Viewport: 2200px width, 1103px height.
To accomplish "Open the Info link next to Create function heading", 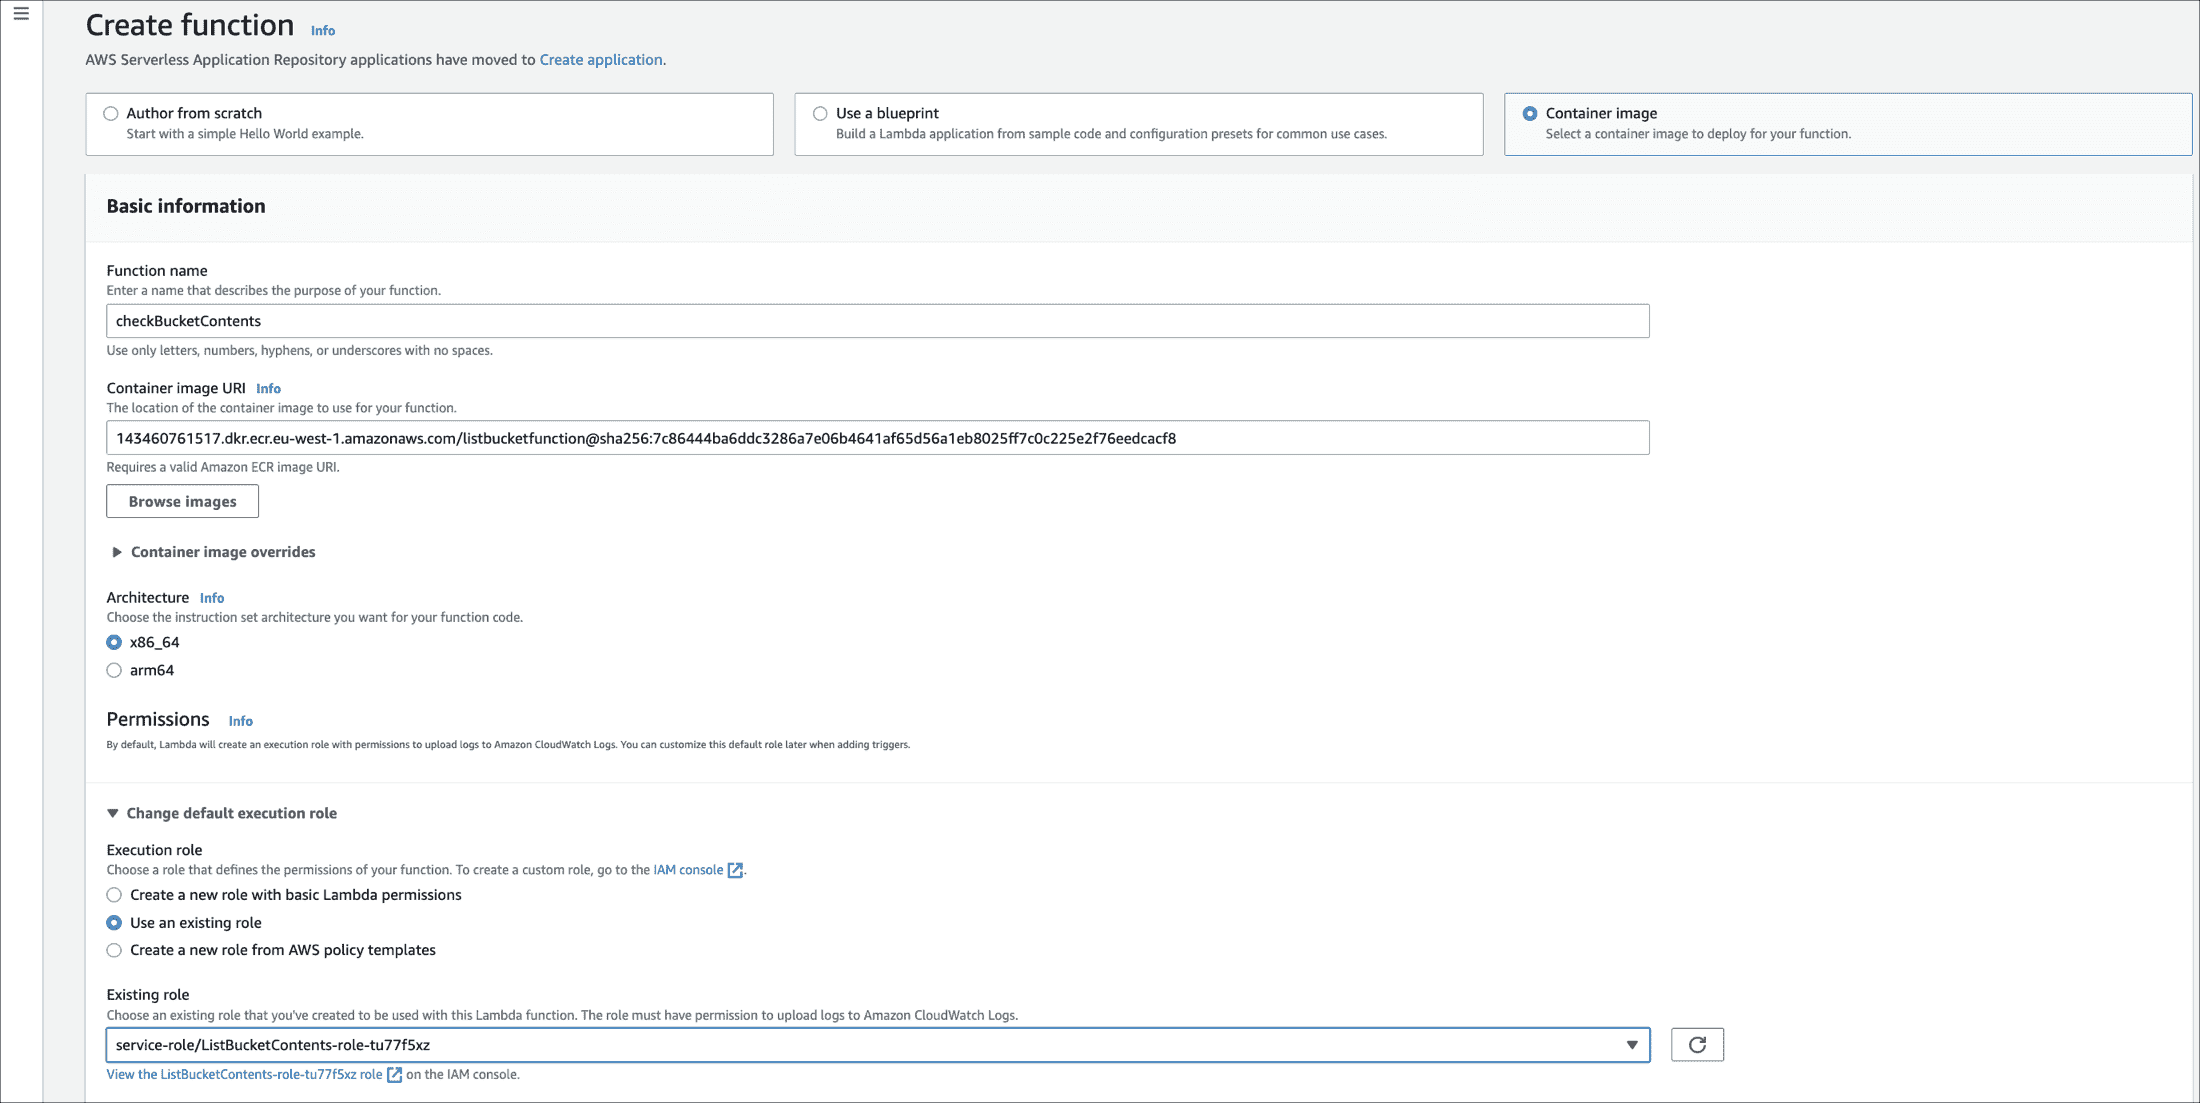I will (x=322, y=30).
